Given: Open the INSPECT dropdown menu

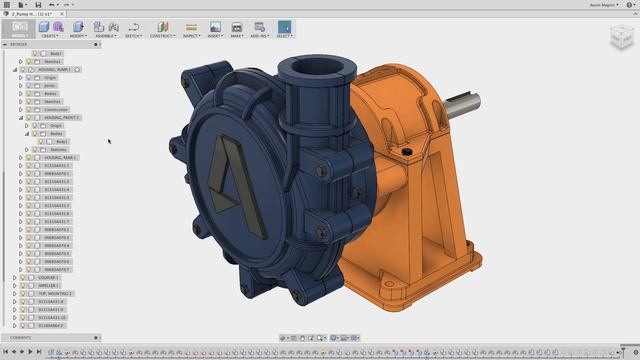Looking at the screenshot, I should coord(191,36).
